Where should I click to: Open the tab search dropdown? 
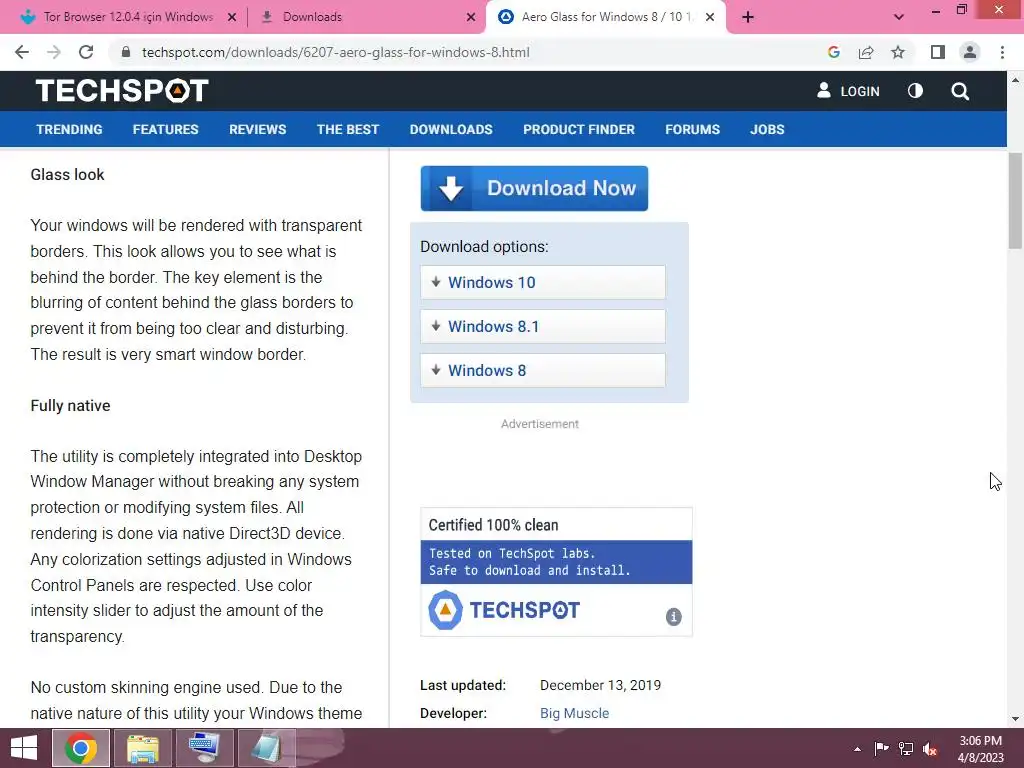[899, 17]
